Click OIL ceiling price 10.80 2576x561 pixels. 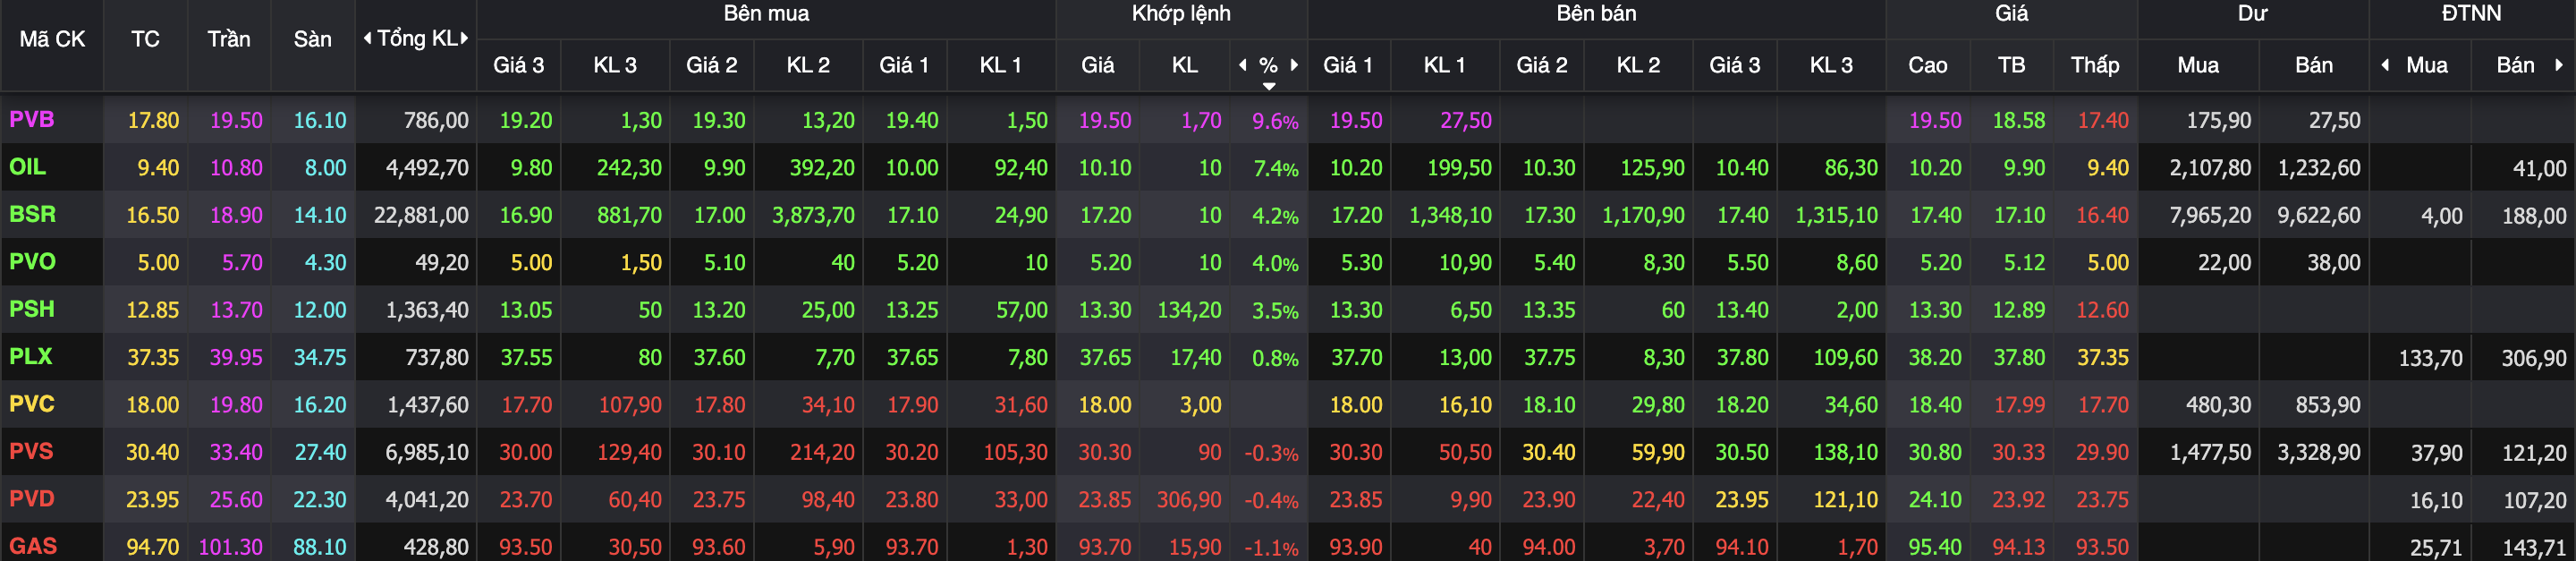[x=236, y=168]
